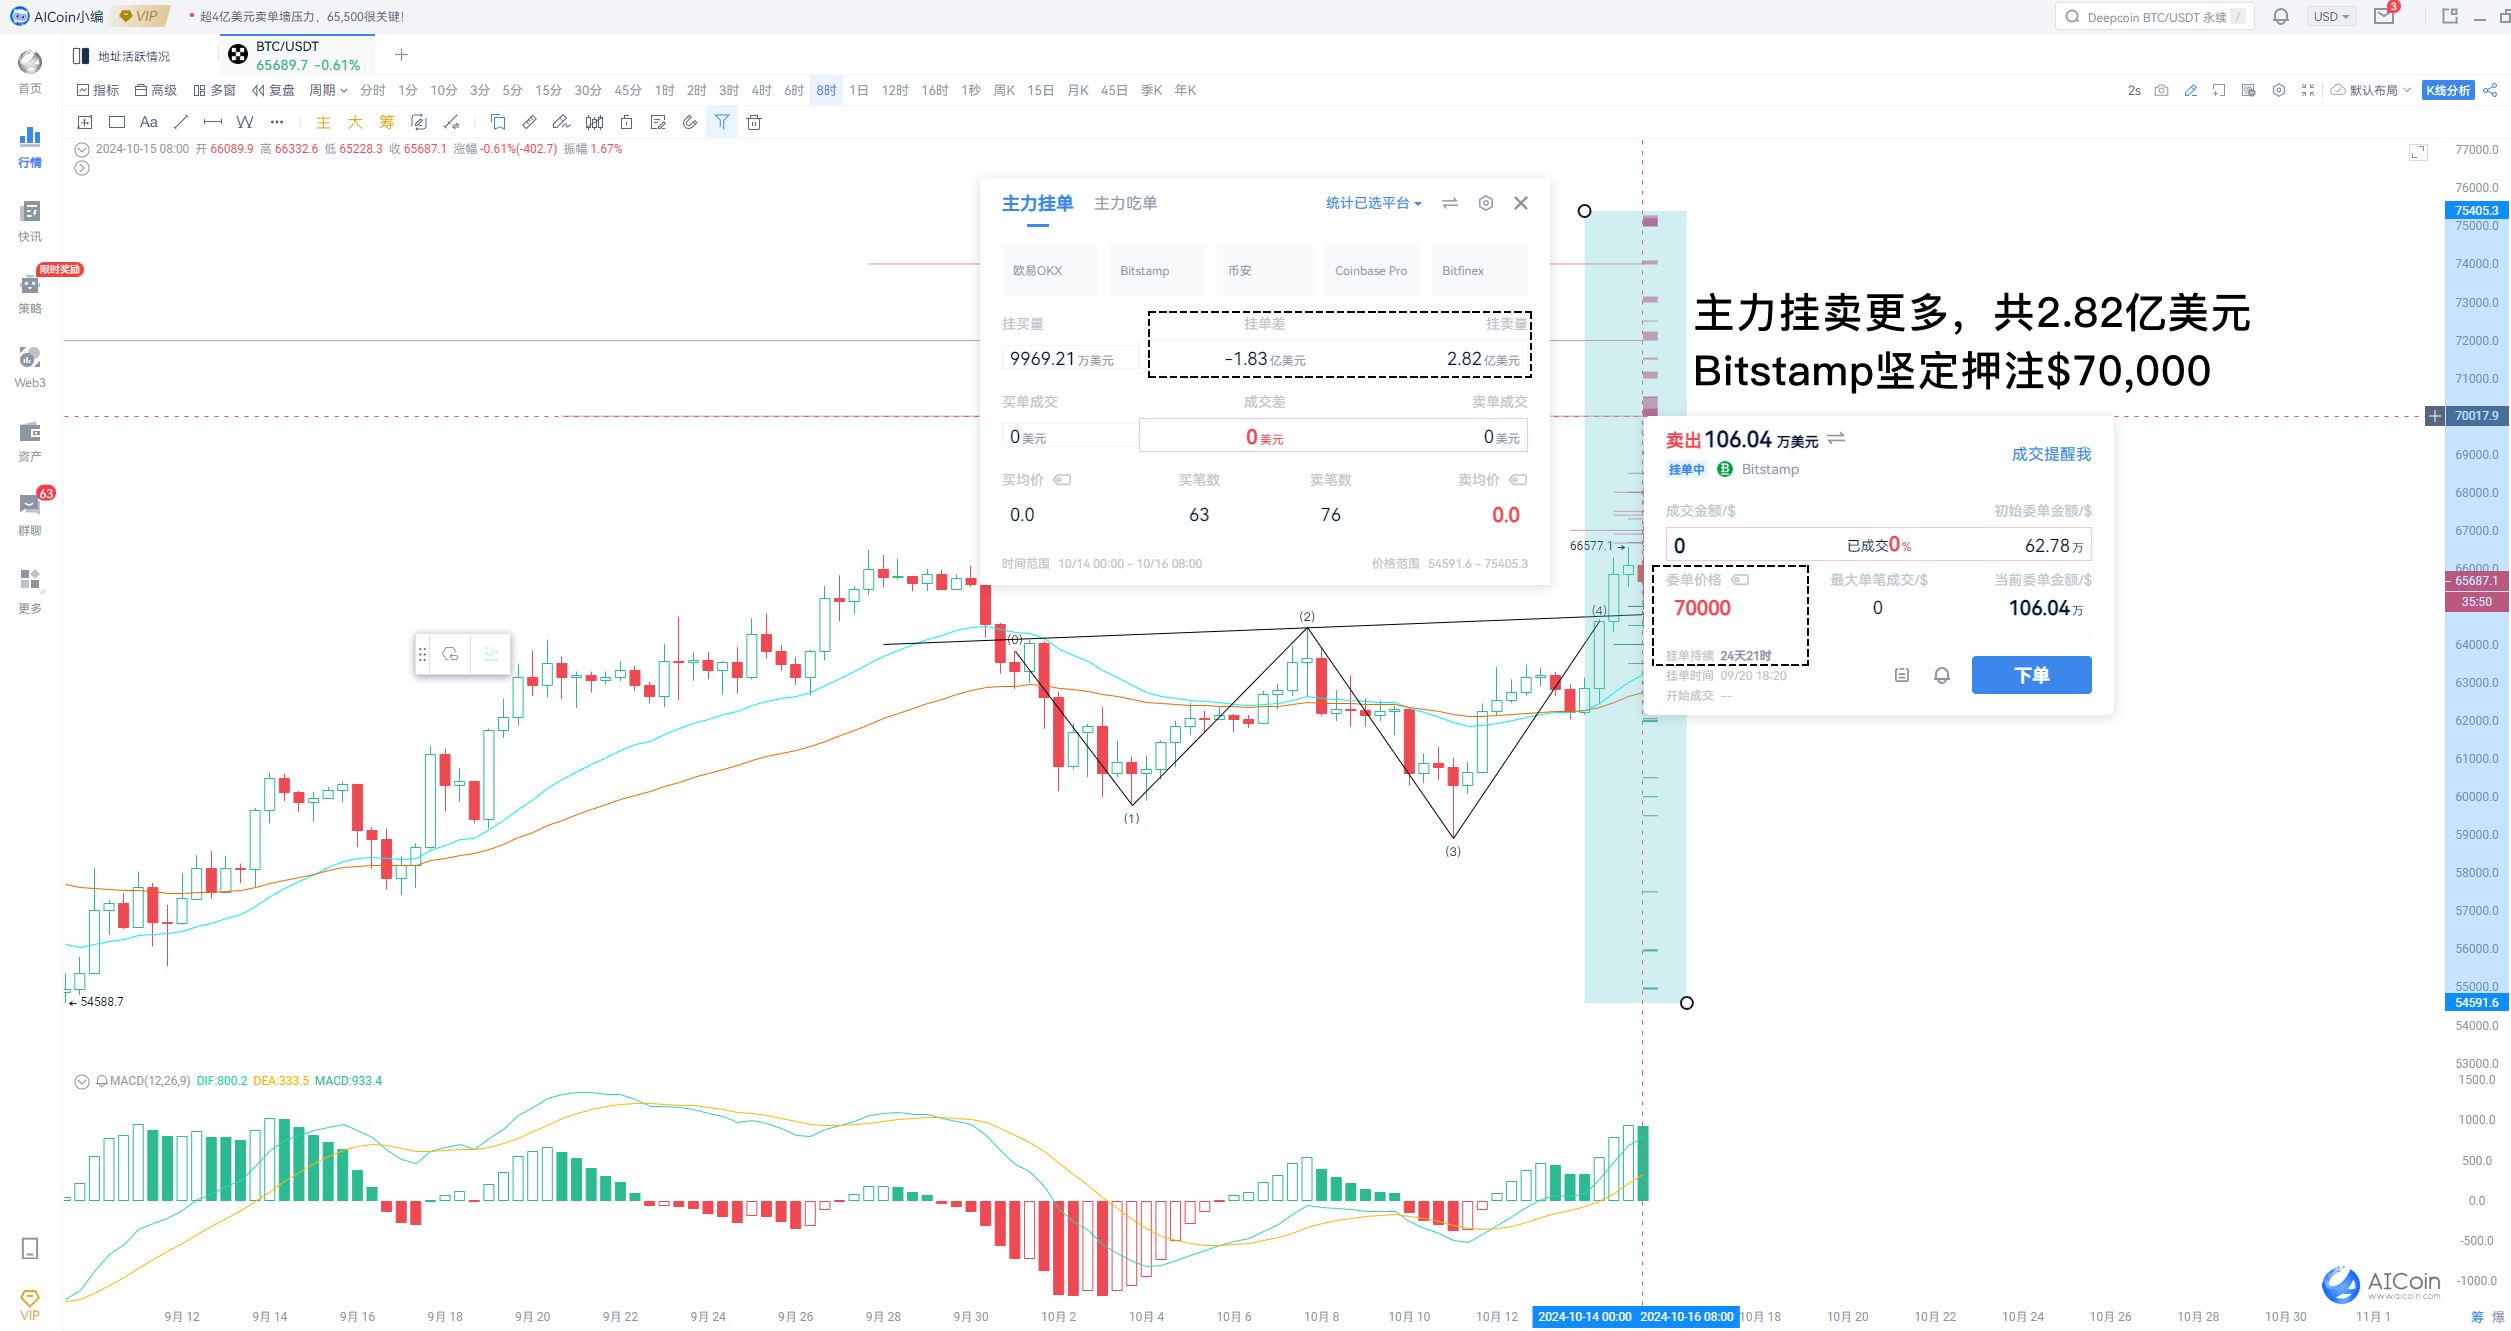2511x1331 pixels.
Task: Collapse the MACD indicator panel chevron
Action: click(x=82, y=1081)
